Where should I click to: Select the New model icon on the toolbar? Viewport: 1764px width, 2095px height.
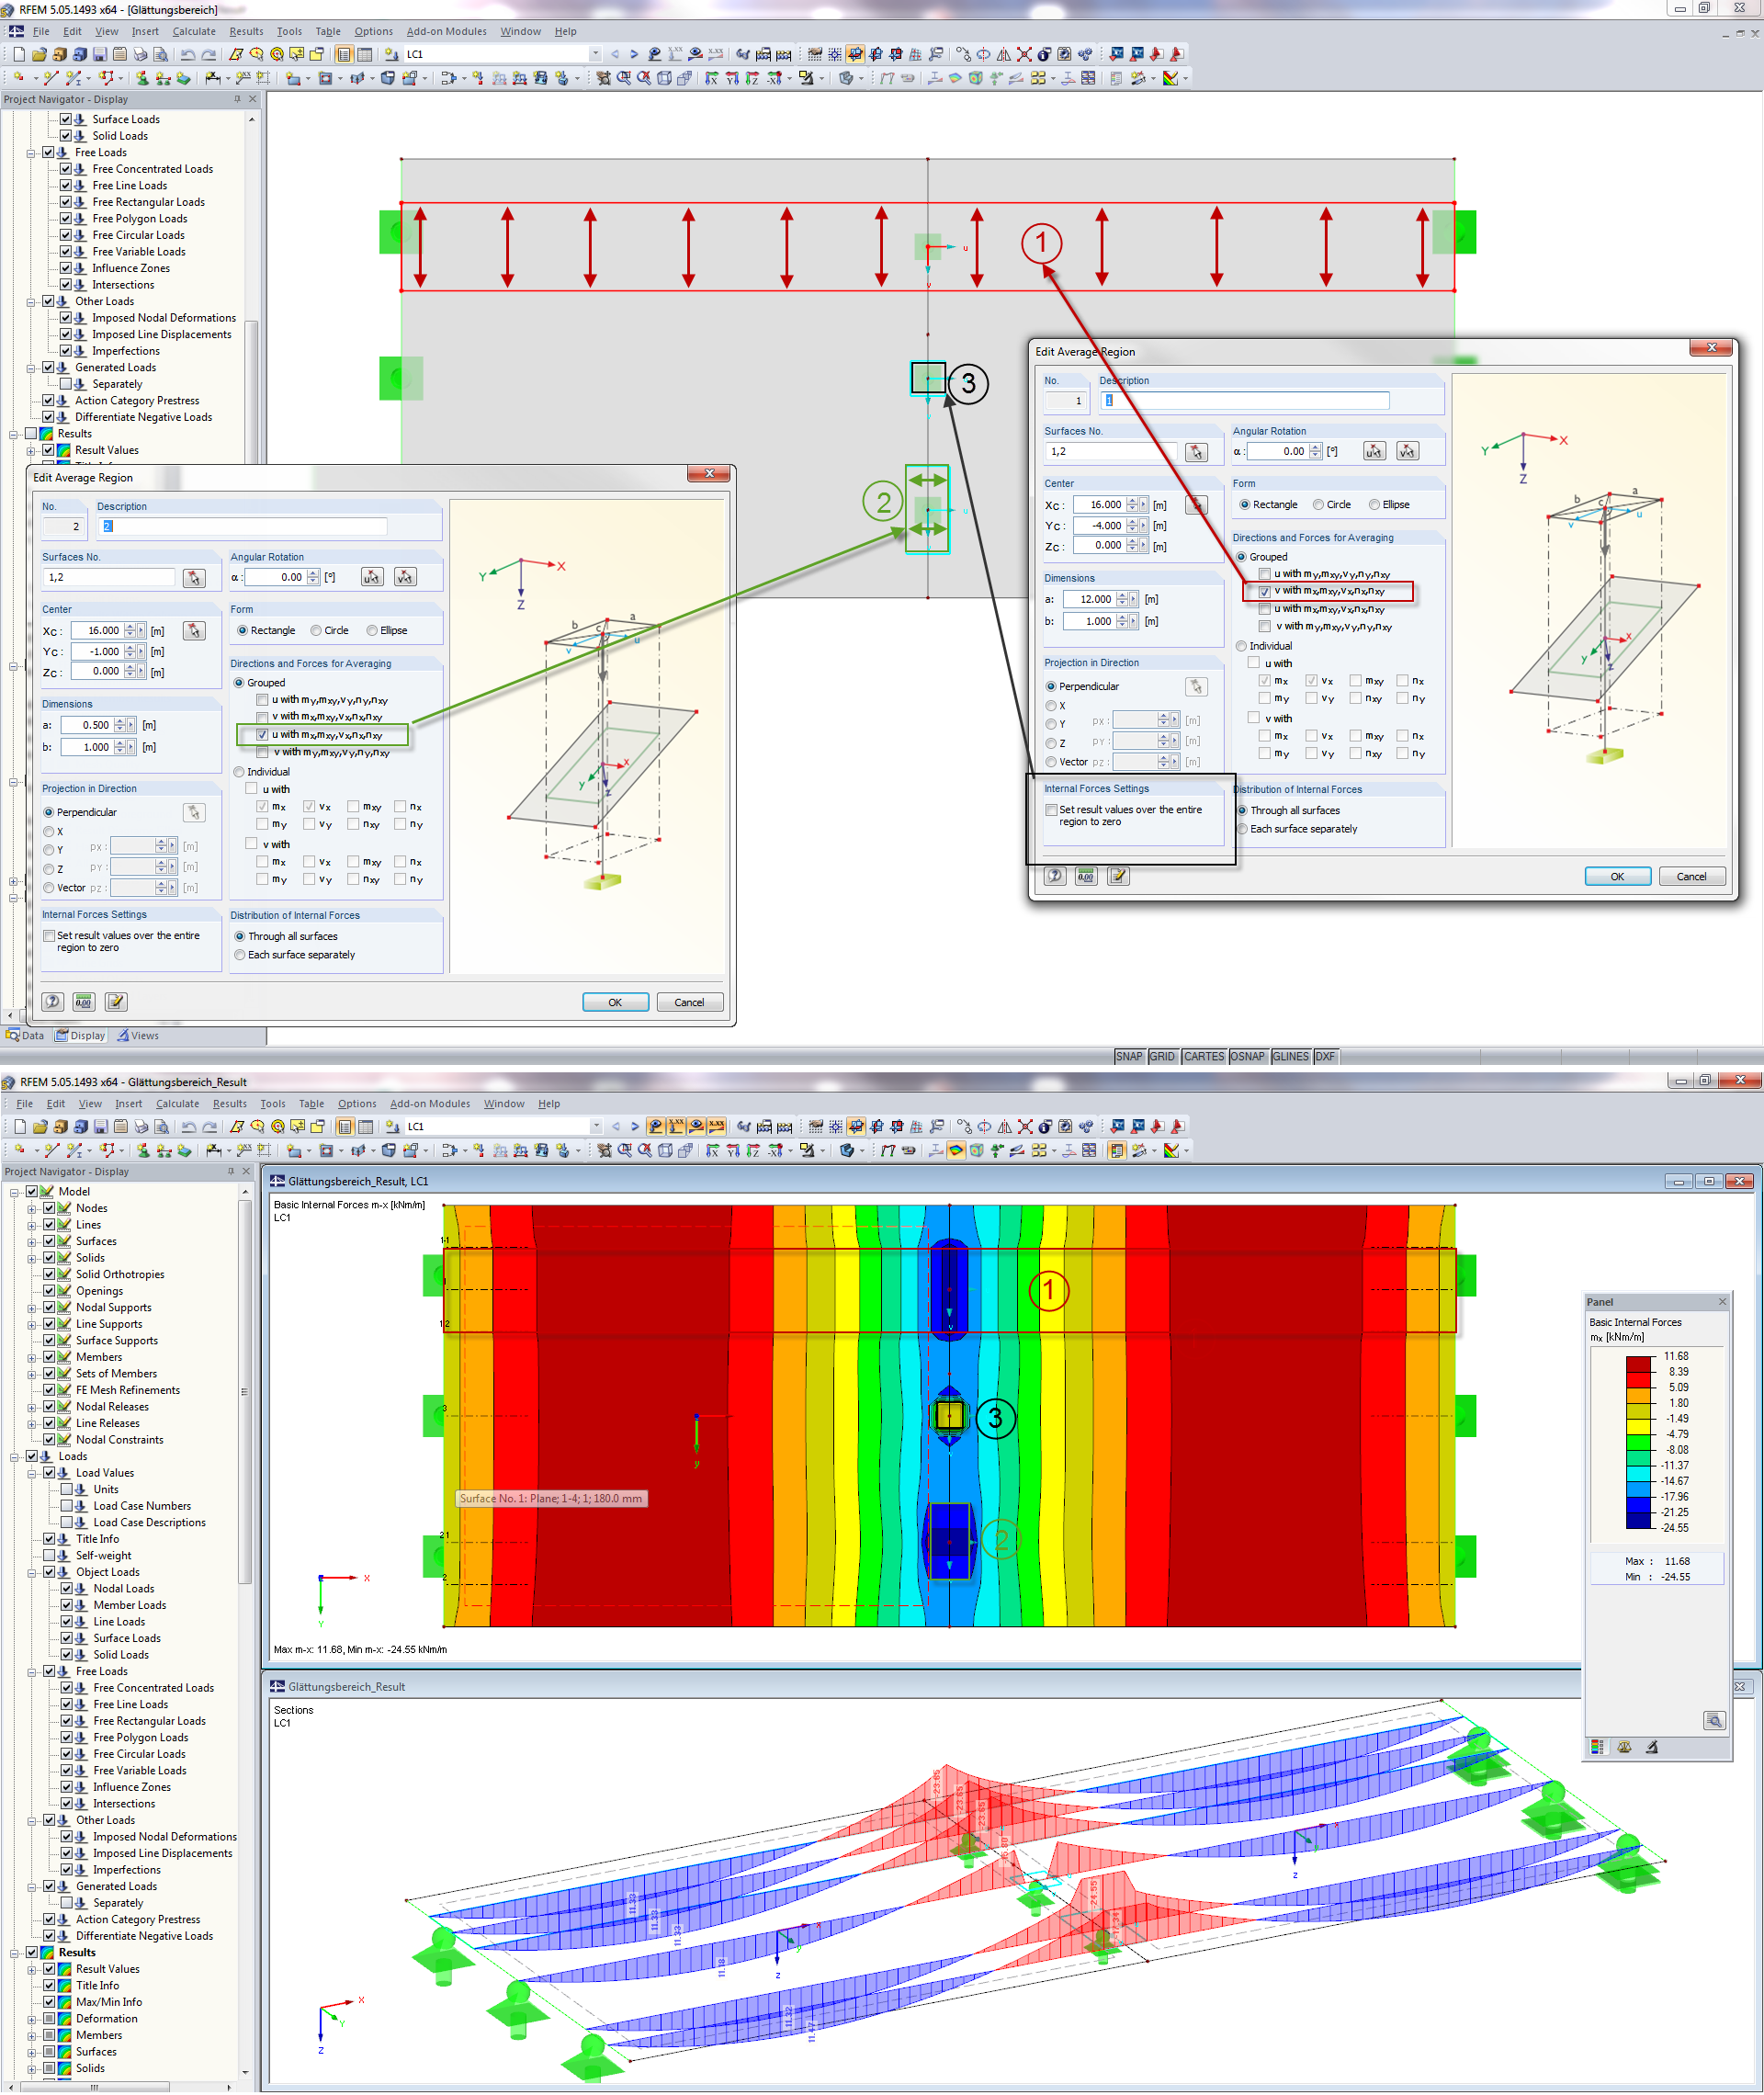[19, 55]
